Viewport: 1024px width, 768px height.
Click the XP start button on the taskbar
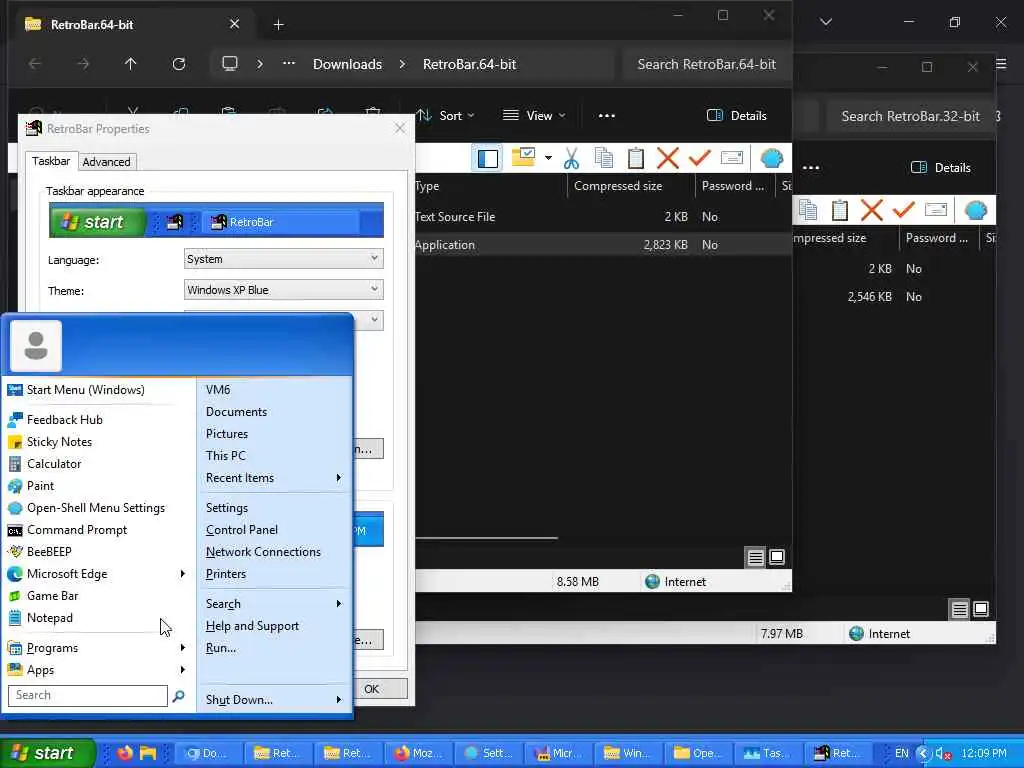tap(48, 753)
